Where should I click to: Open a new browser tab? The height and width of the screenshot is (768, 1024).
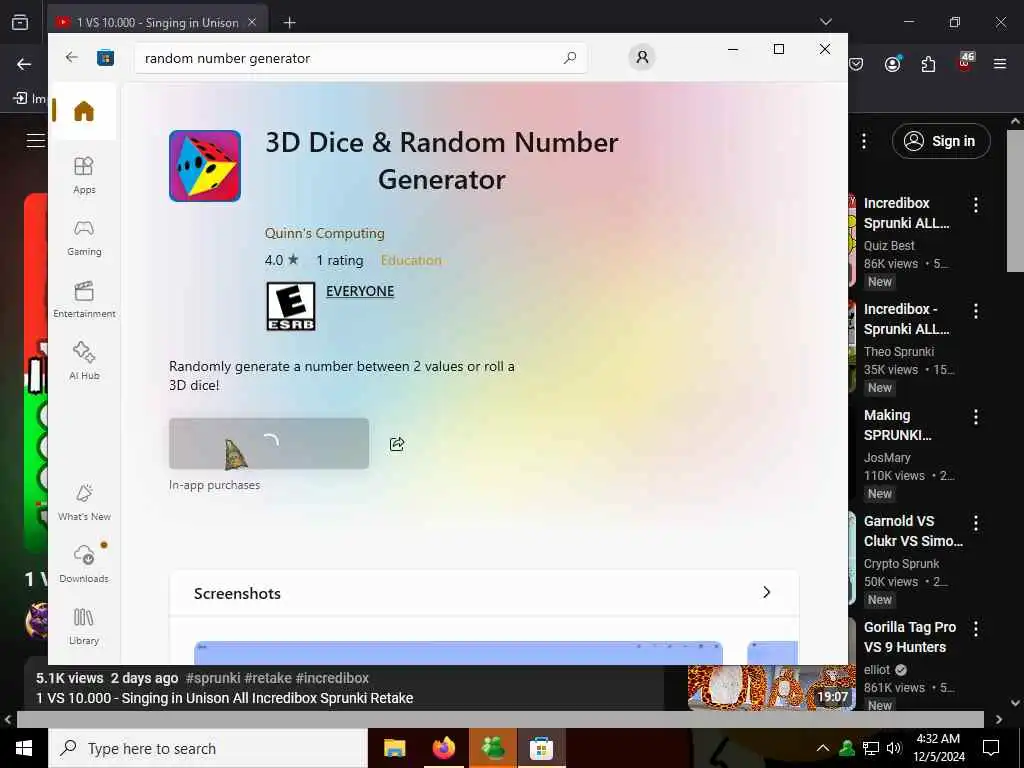[289, 23]
